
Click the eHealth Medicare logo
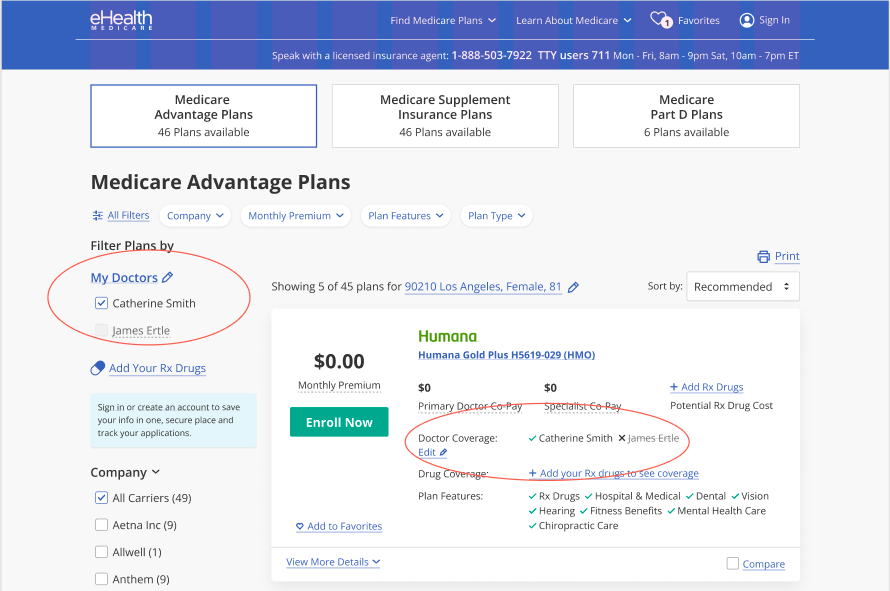(x=121, y=20)
